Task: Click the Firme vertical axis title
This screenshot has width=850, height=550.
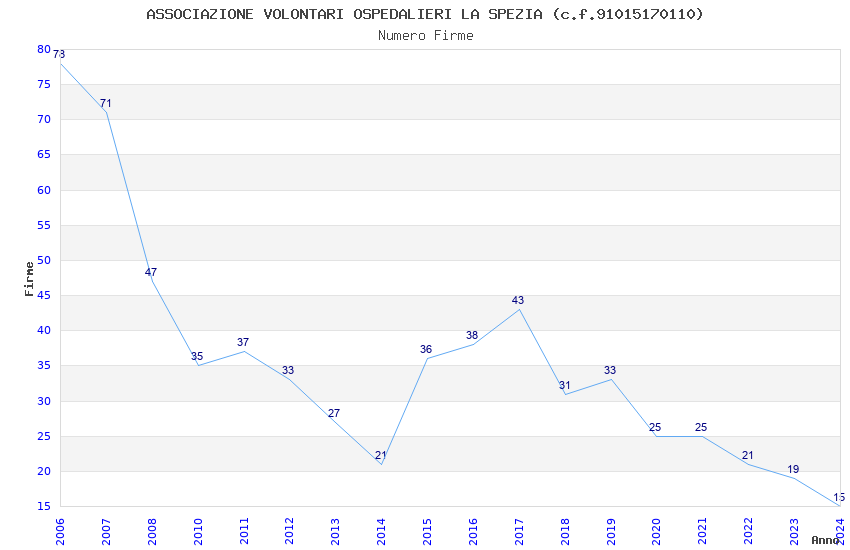Action: click(29, 279)
